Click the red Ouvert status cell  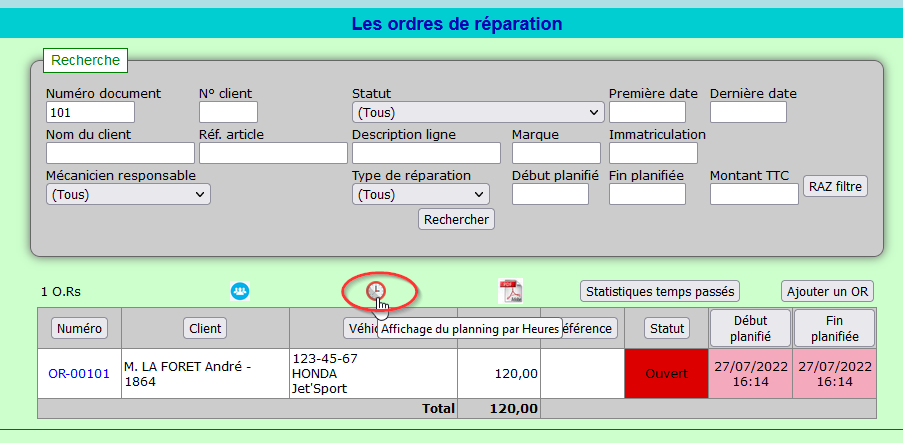pos(667,373)
